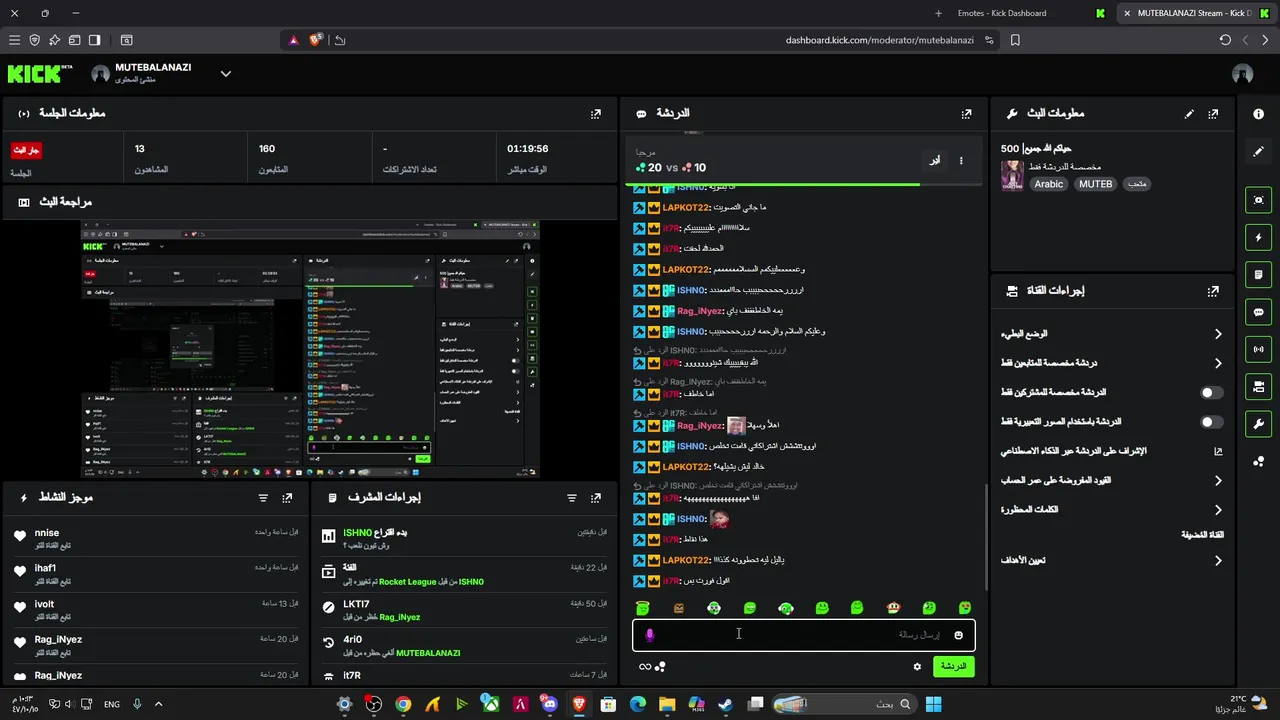Click the Arabic tag
This screenshot has height=720, width=1280.
1049,184
